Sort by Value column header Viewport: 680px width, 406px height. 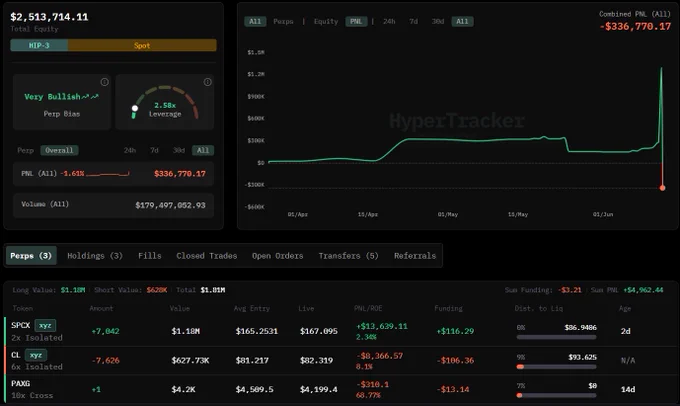pos(180,308)
